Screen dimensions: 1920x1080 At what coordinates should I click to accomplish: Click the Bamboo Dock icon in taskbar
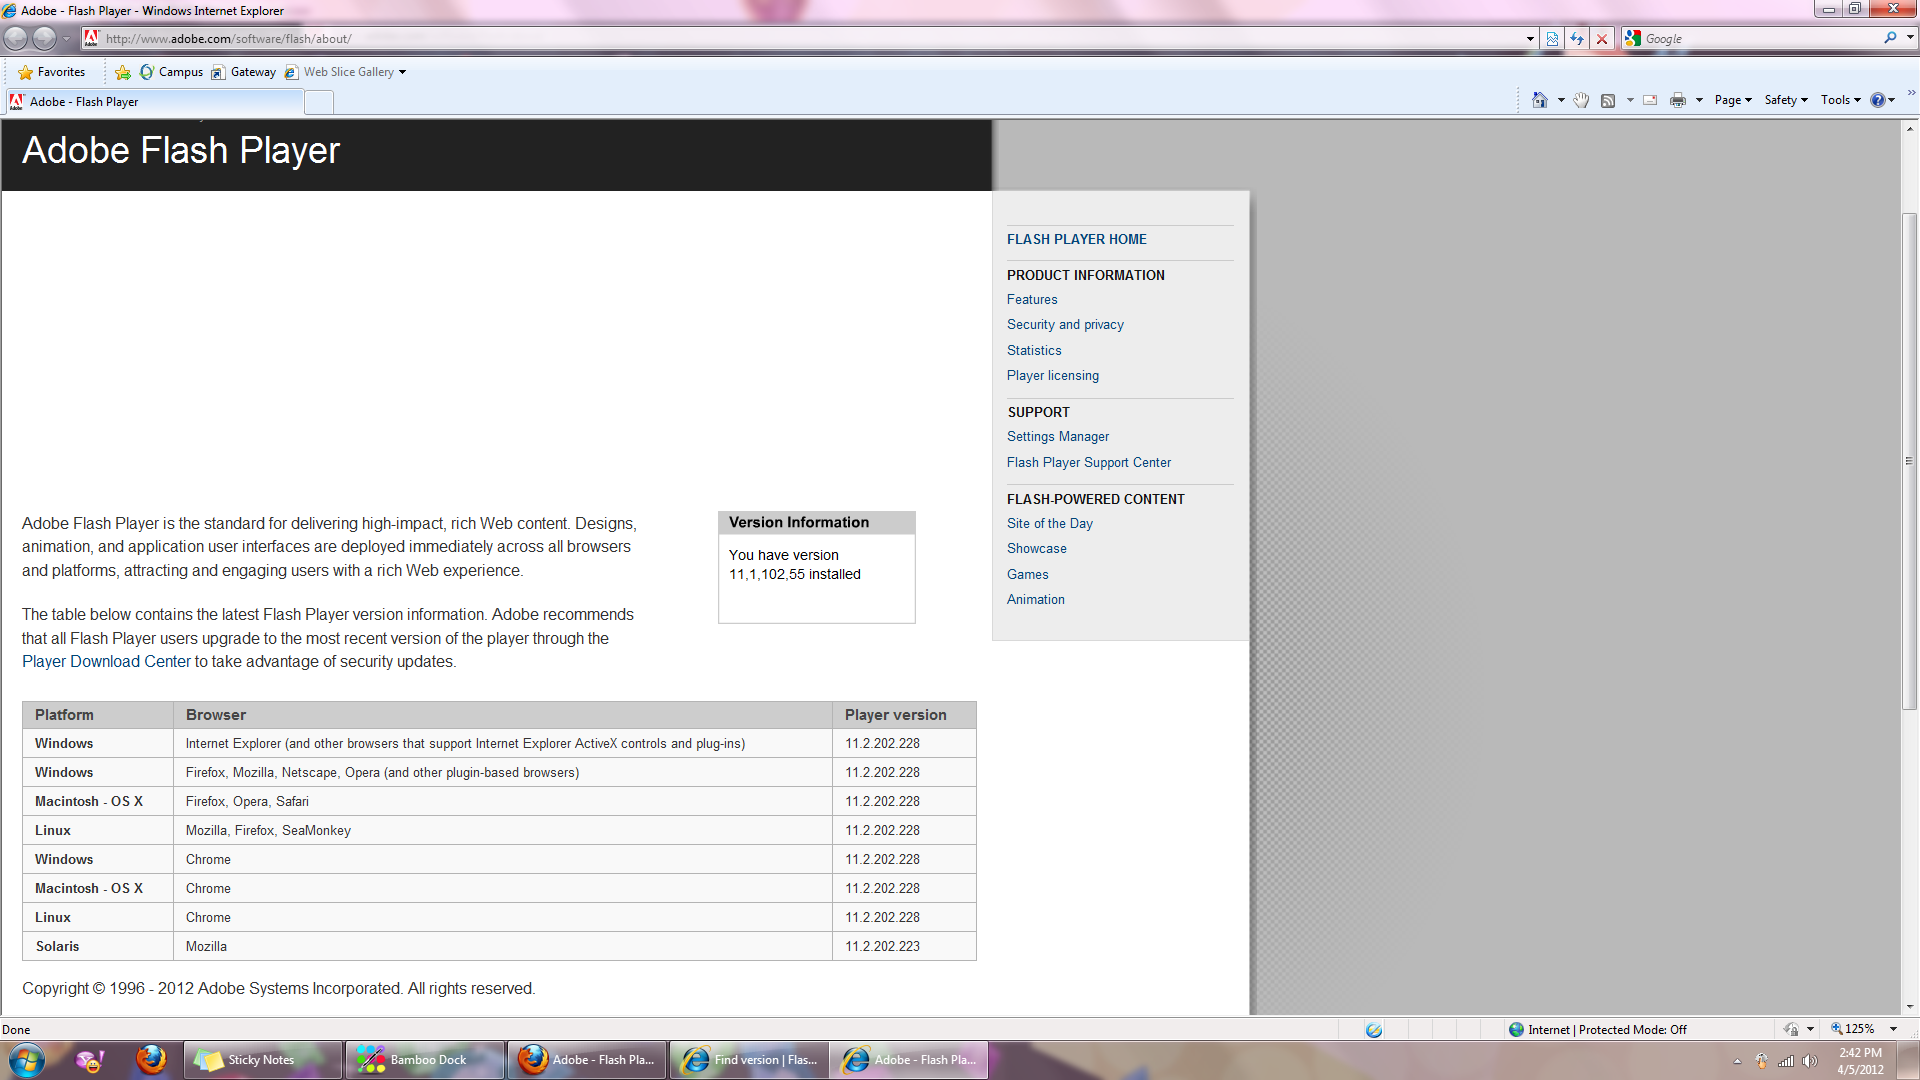coord(425,1059)
